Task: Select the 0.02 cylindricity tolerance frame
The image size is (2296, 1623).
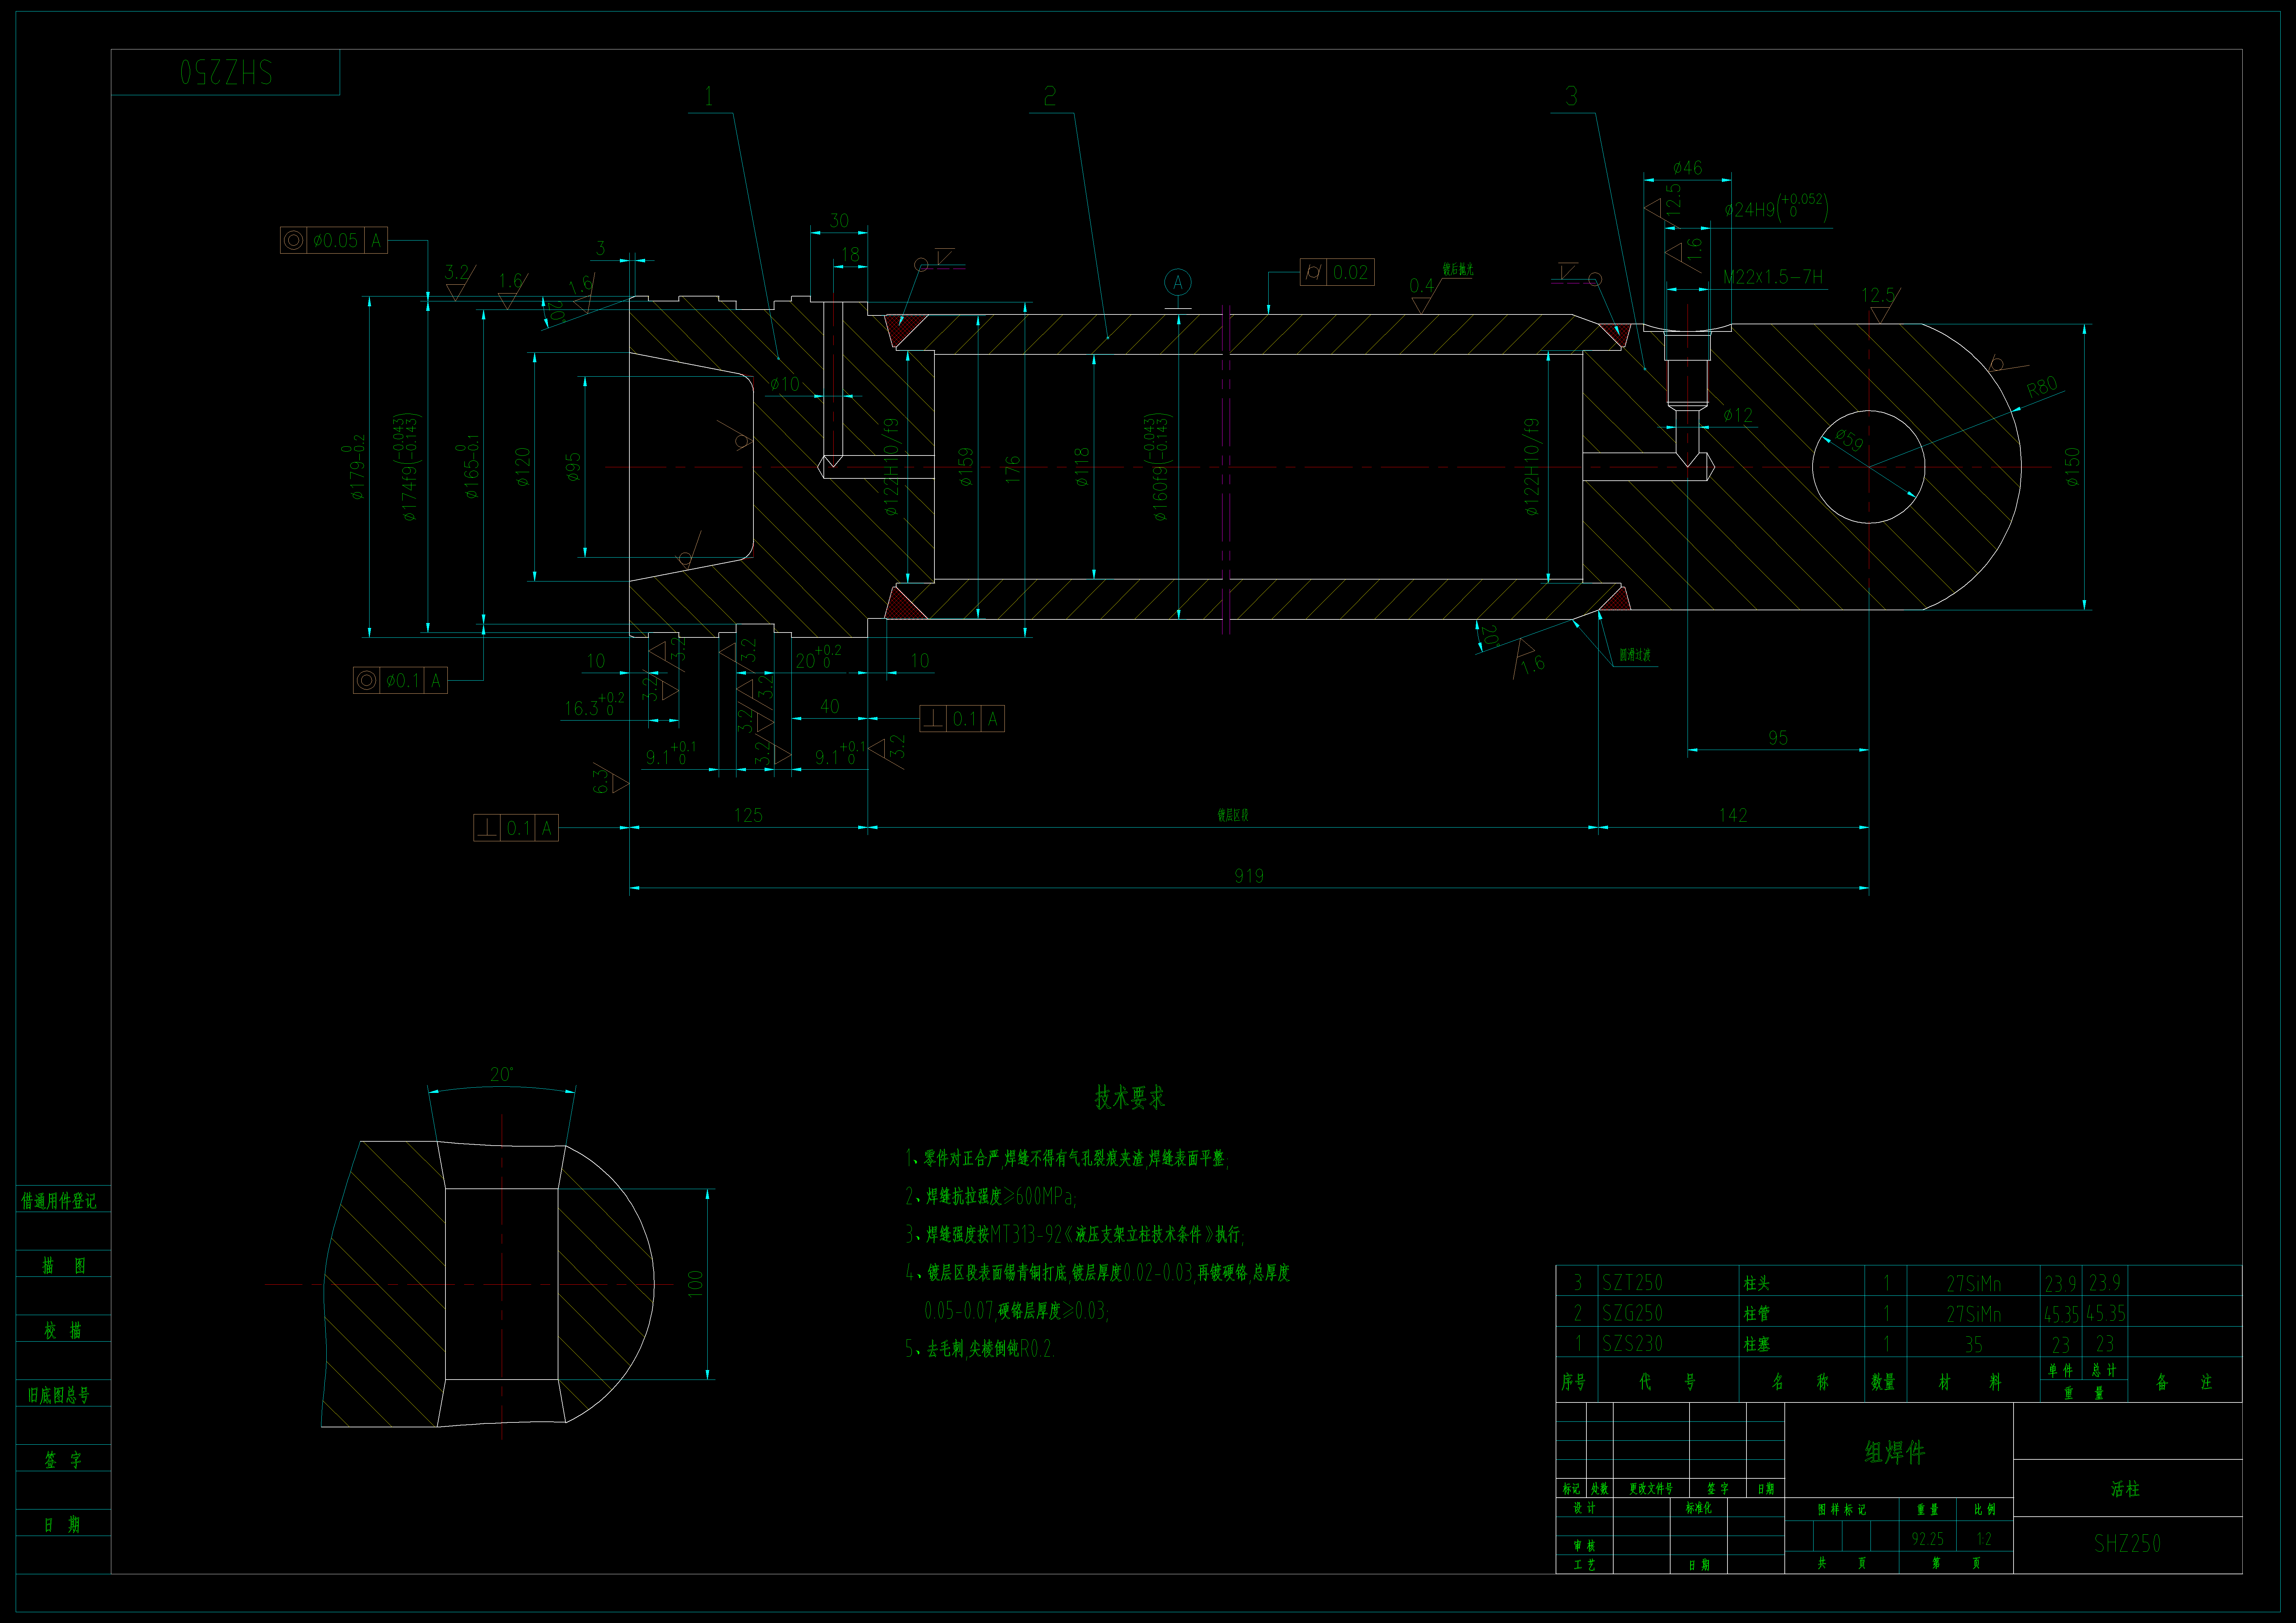Action: point(1337,272)
